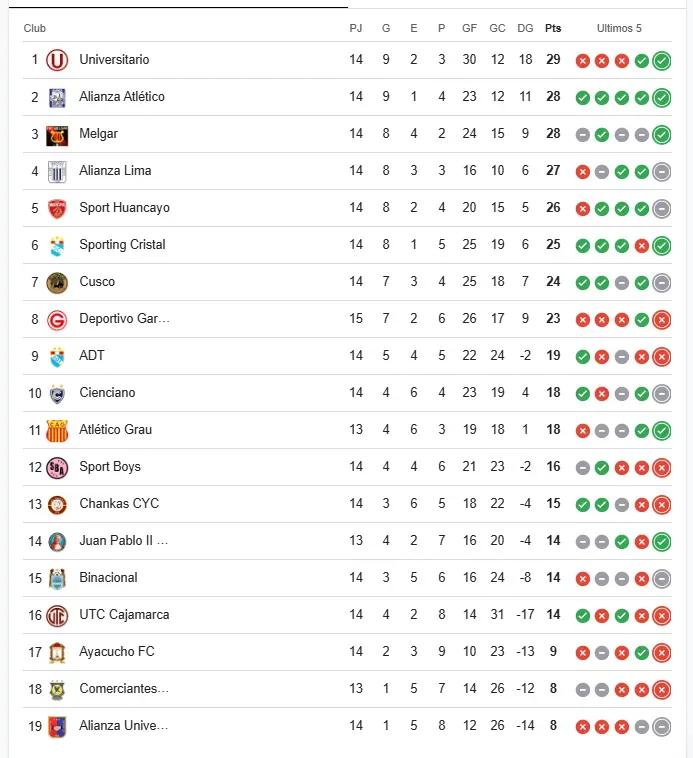This screenshot has height=758, width=693.
Task: Click the Alianza Atlético team logo
Action: click(x=57, y=97)
